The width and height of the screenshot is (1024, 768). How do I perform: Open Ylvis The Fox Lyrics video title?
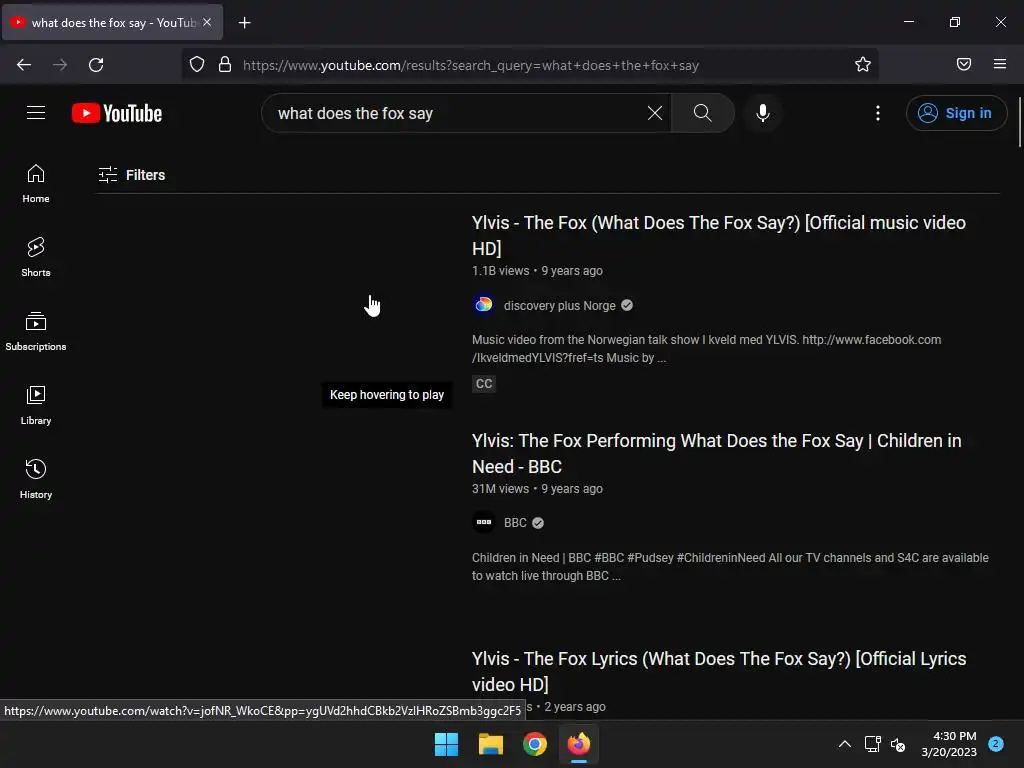click(718, 671)
